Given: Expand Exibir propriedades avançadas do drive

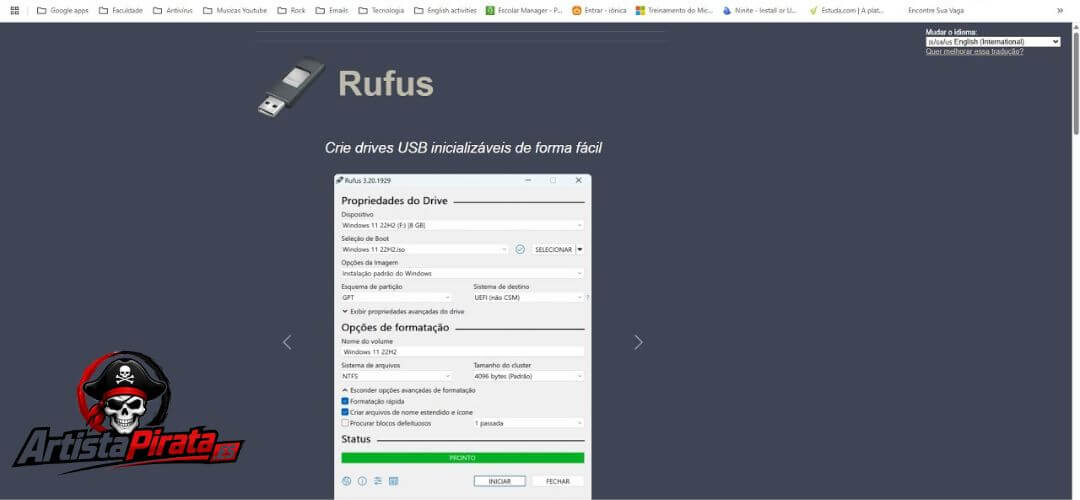Looking at the screenshot, I should (403, 311).
